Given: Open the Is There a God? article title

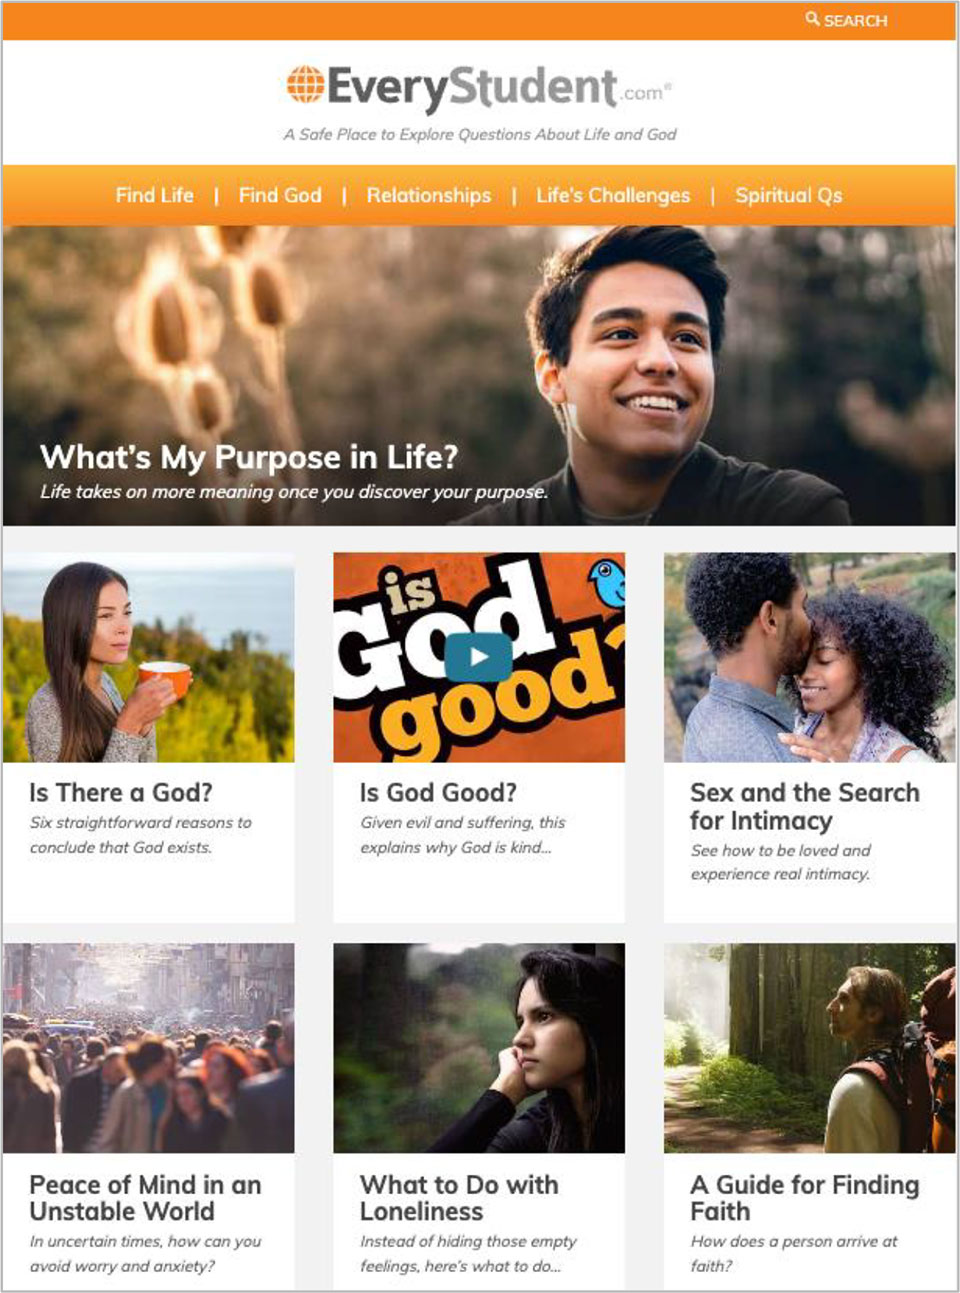Looking at the screenshot, I should point(121,792).
